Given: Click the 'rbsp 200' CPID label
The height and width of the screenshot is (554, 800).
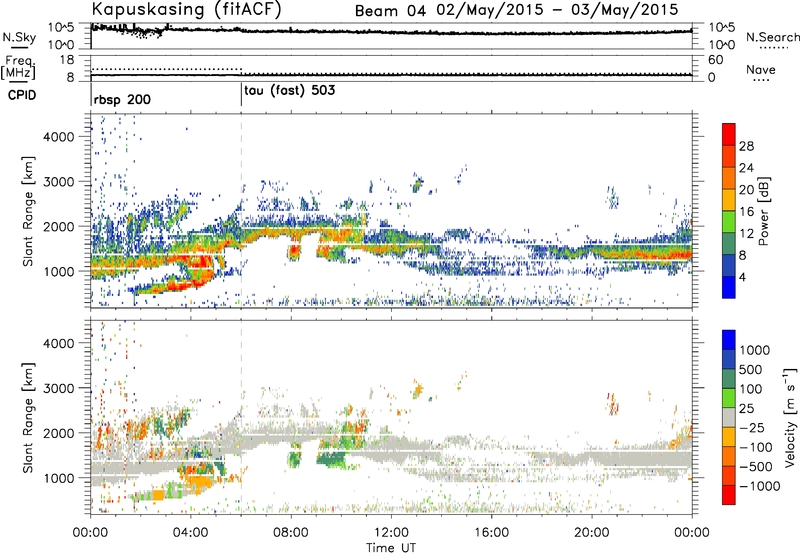Looking at the screenshot, I should (x=122, y=99).
